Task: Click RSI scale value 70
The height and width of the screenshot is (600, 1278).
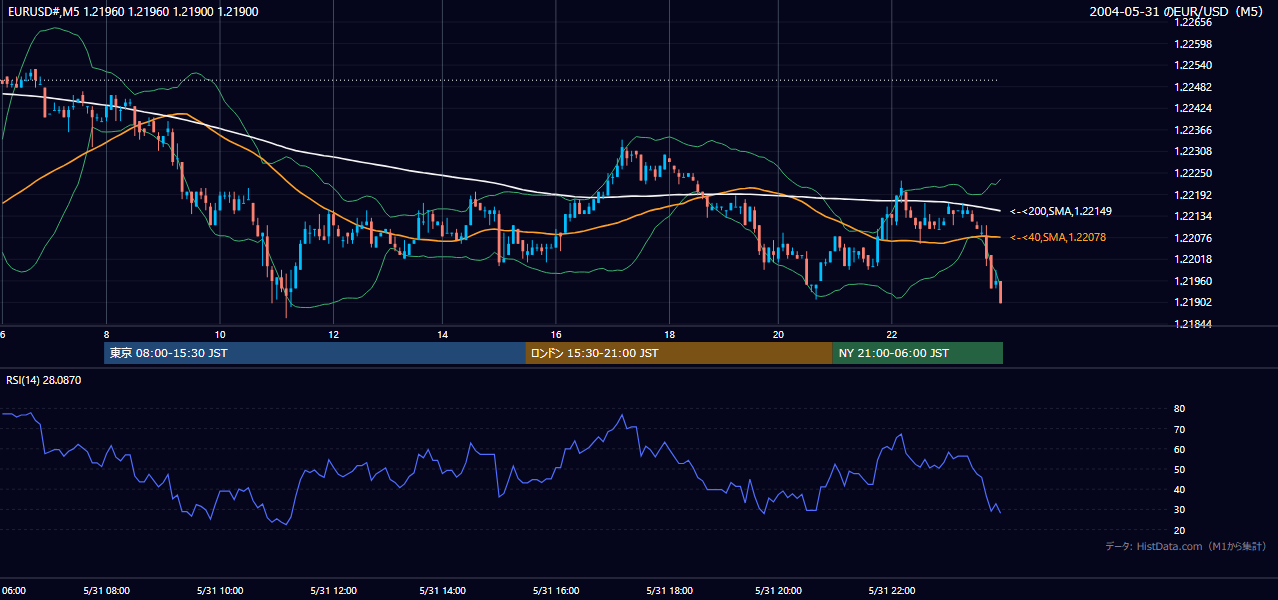Action: 1180,430
